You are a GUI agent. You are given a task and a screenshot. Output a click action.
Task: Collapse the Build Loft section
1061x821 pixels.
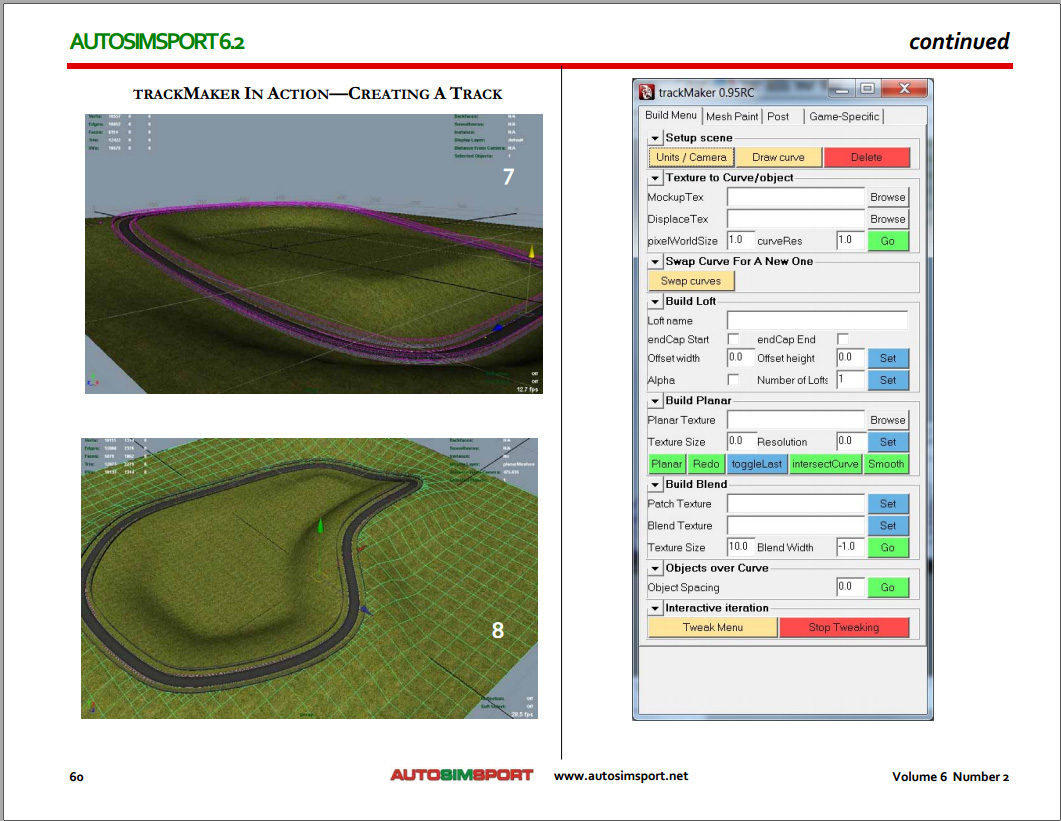pyautogui.click(x=655, y=301)
